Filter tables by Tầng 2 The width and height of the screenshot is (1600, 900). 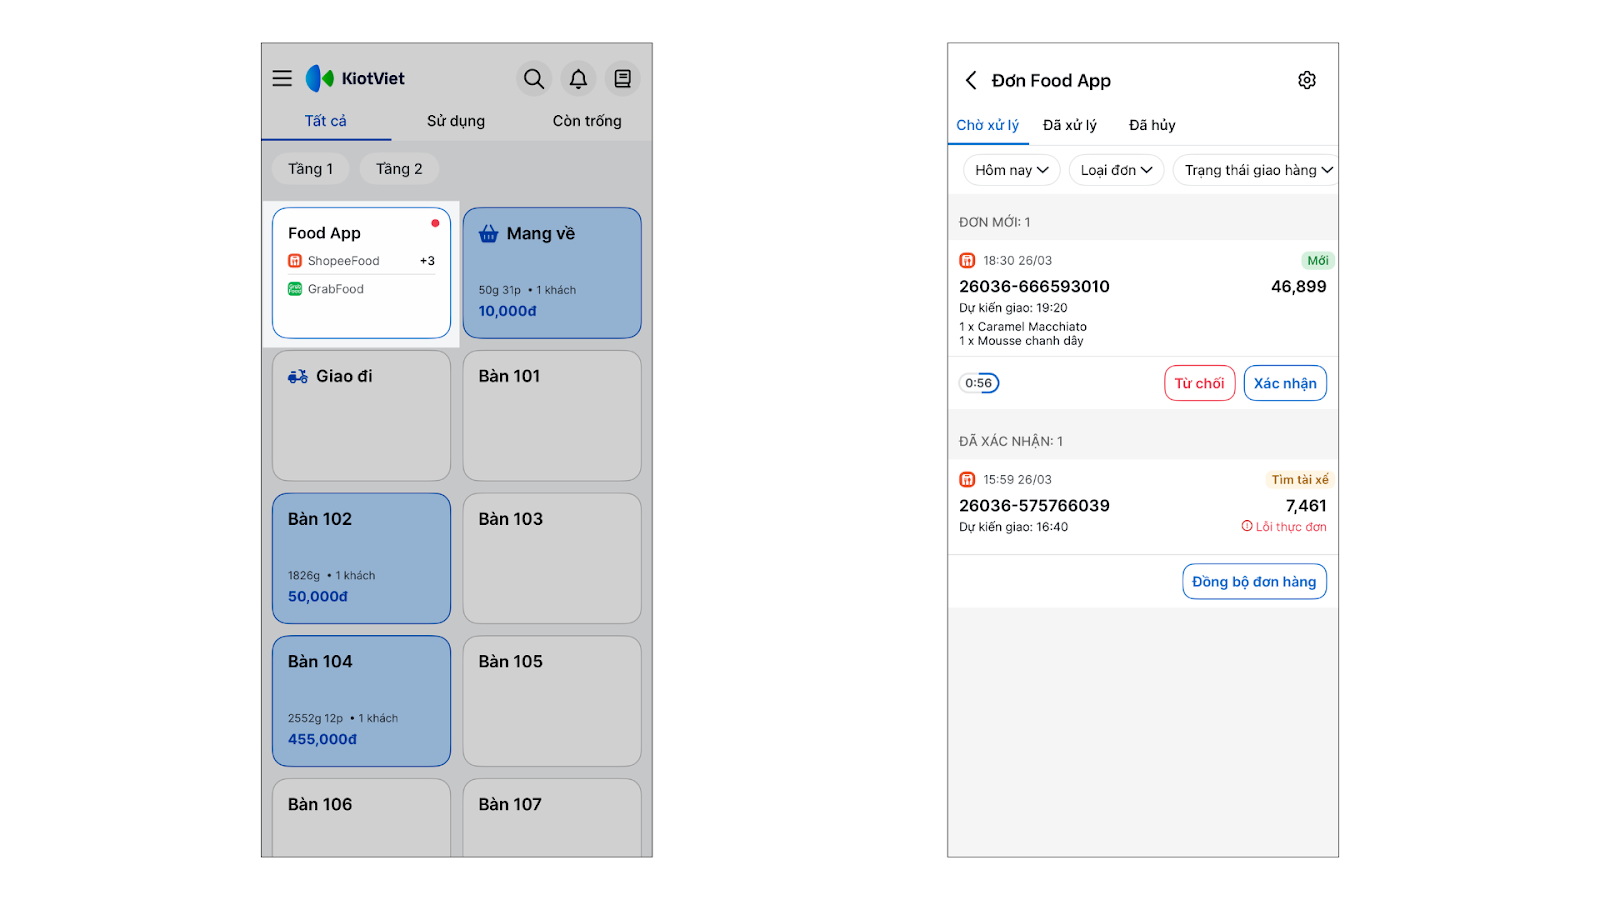[x=399, y=169]
